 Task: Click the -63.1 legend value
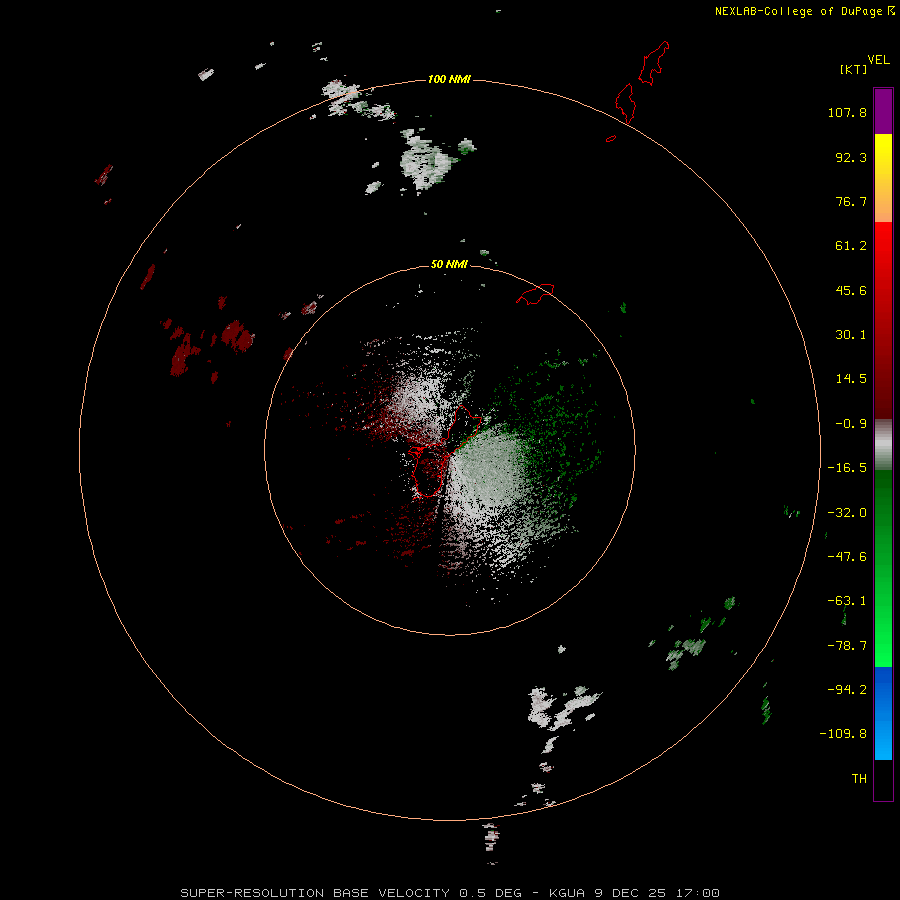coord(847,601)
